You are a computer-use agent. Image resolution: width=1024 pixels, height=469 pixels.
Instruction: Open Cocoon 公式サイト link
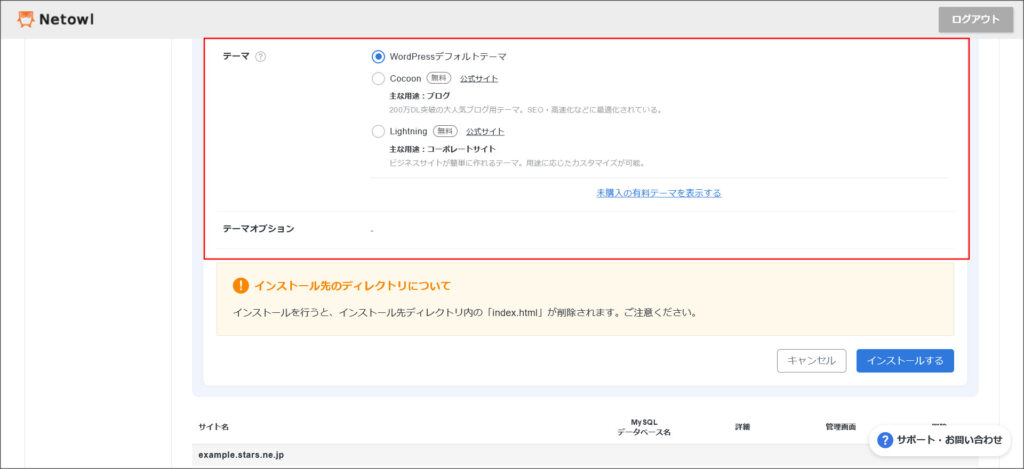(x=479, y=79)
